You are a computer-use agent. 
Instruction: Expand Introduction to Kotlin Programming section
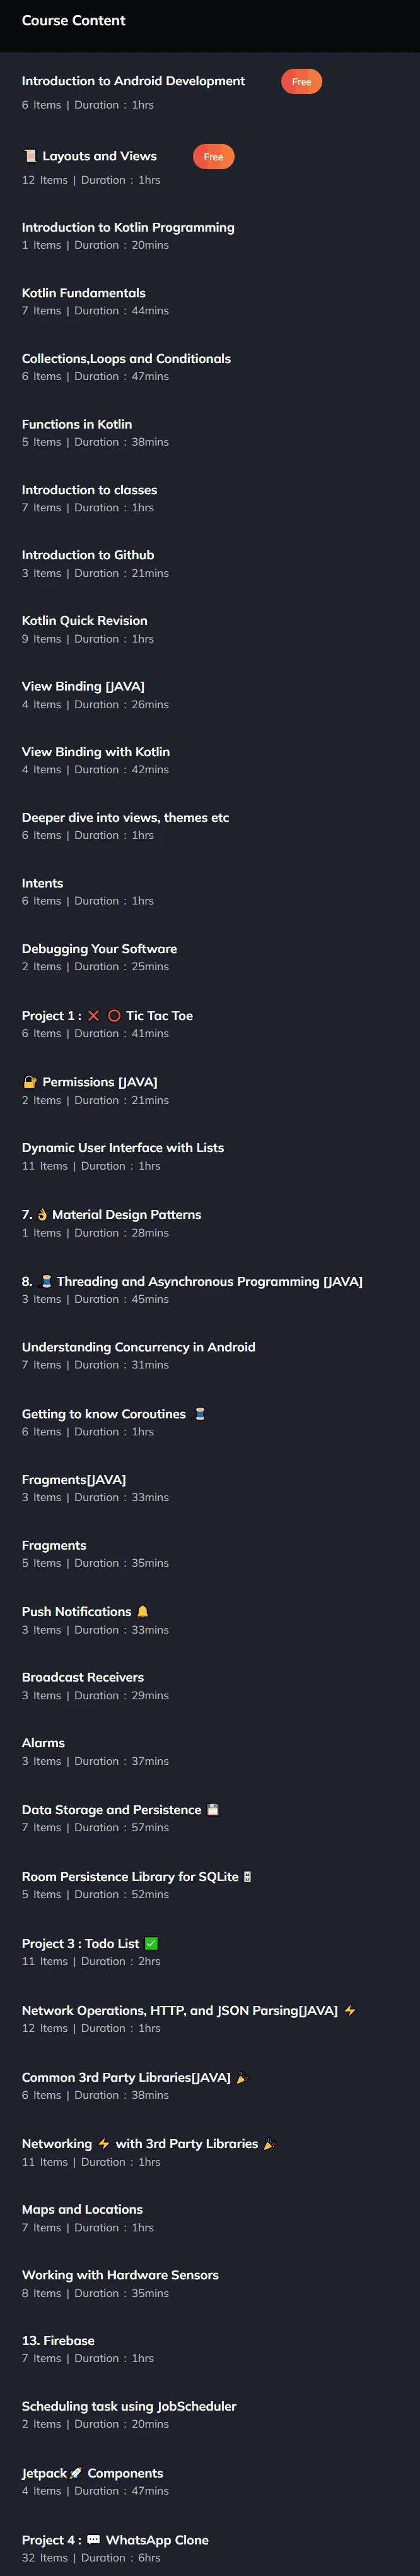pos(210,235)
